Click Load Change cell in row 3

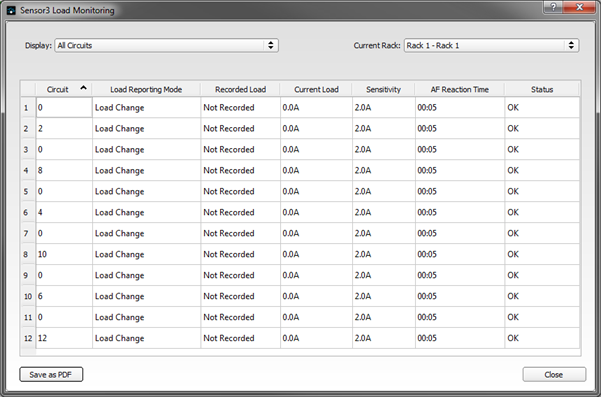[x=146, y=149]
